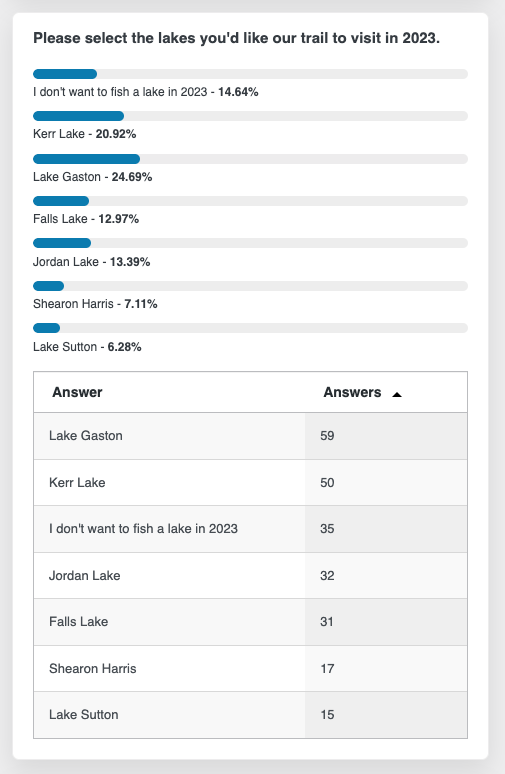The image size is (505, 774).
Task: Click the value 35 in the table
Action: pyautogui.click(x=327, y=529)
